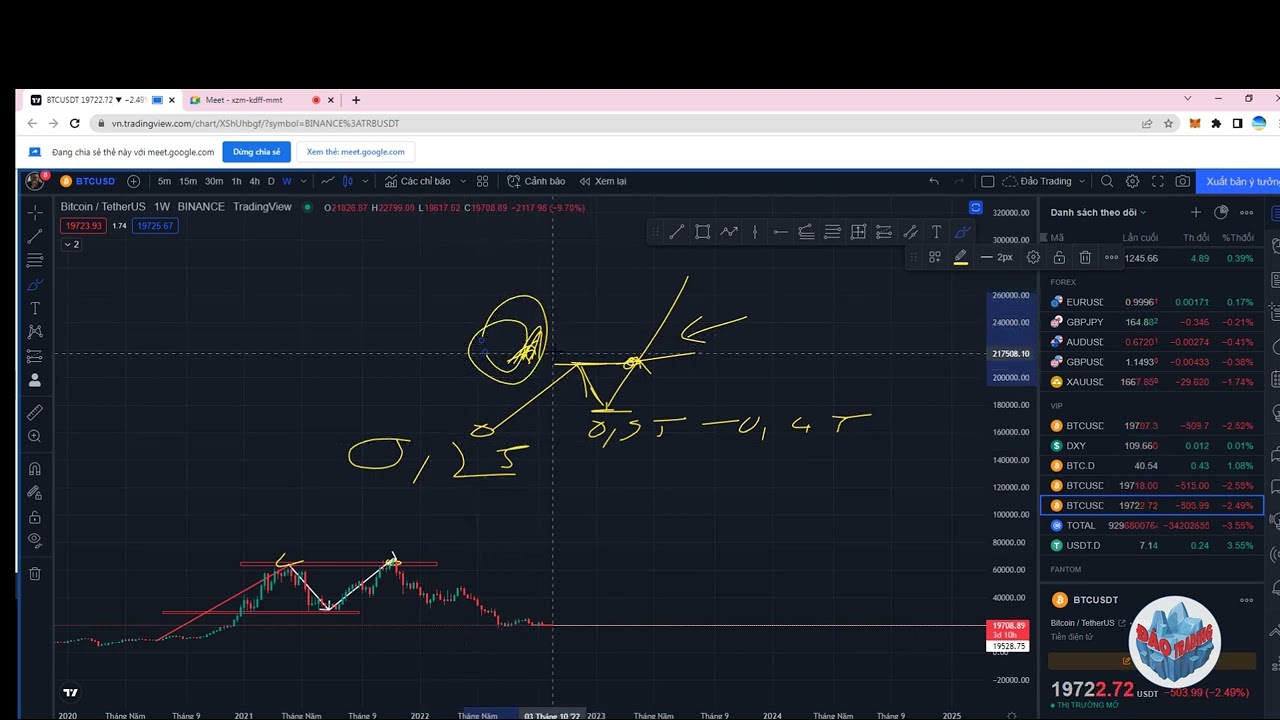Expand chart type chevron beside the candles icon
The height and width of the screenshot is (720, 1280).
click(x=365, y=181)
